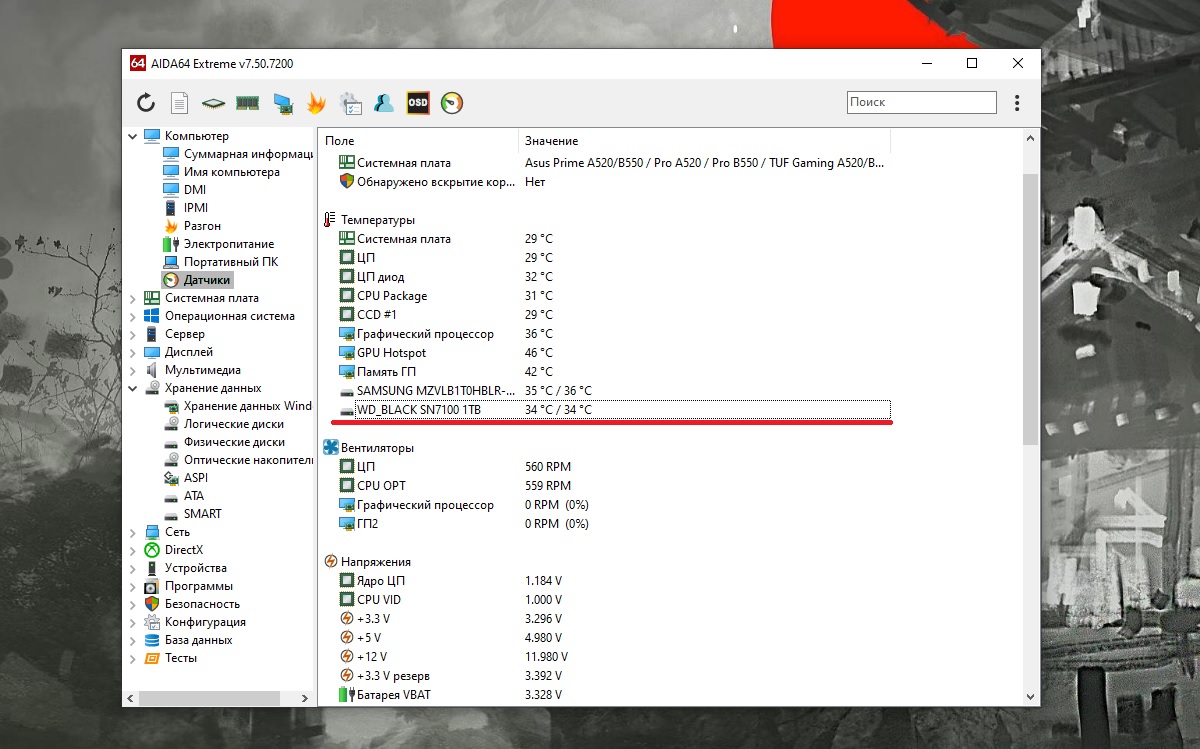Open the monitor diagnostics toolbar icon
This screenshot has width=1200, height=749.
click(282, 102)
